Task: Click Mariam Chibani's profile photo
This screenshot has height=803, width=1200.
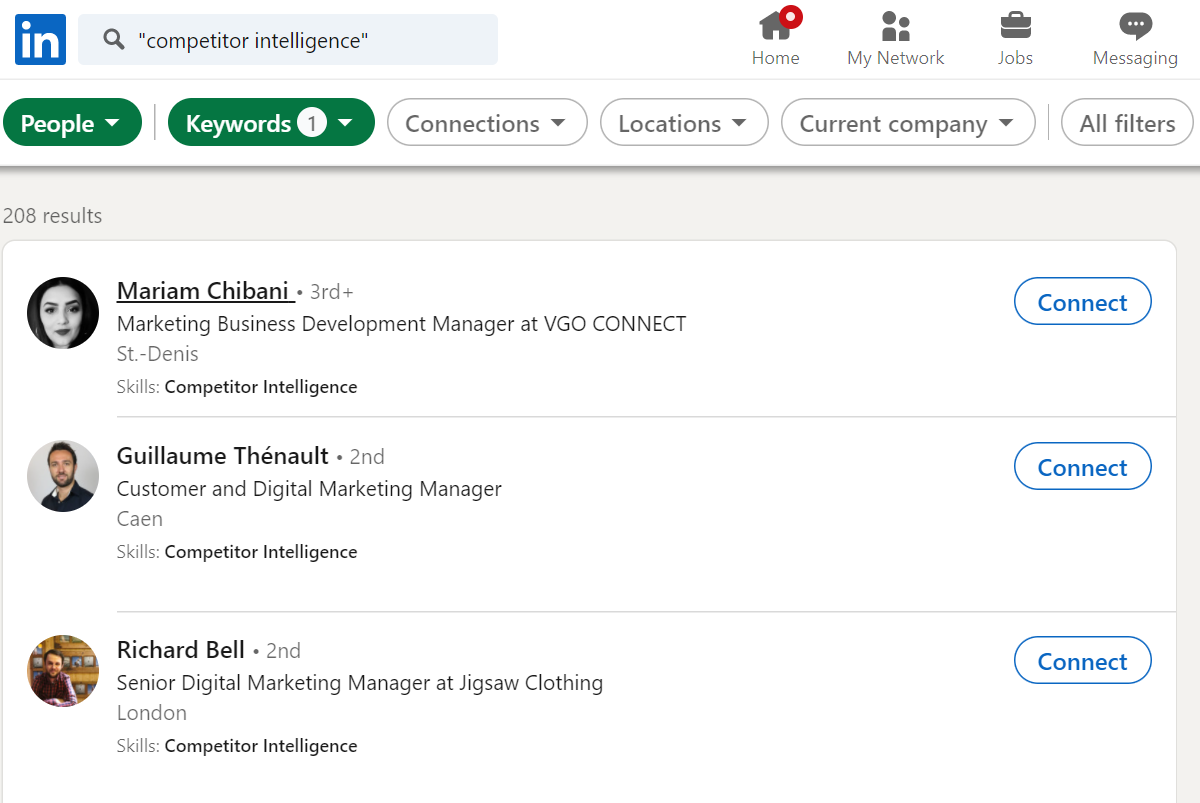Action: (x=63, y=313)
